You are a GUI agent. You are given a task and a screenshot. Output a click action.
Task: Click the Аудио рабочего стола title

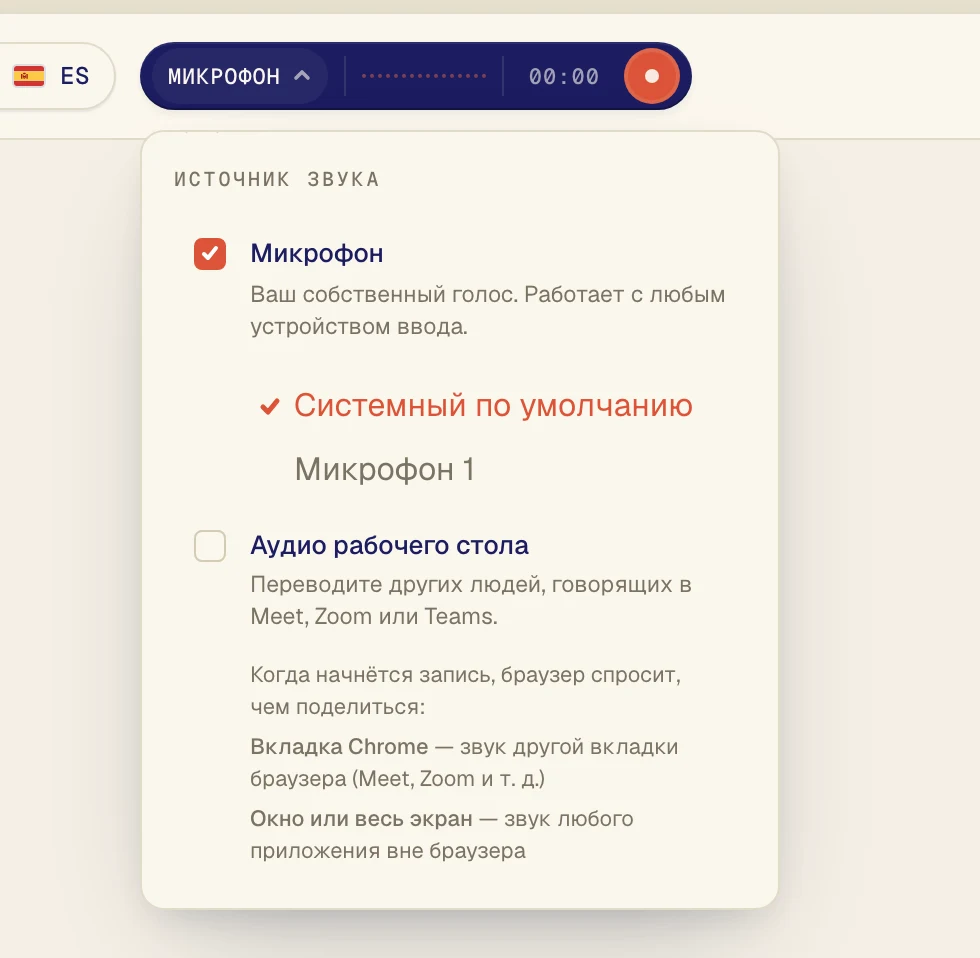coord(389,546)
